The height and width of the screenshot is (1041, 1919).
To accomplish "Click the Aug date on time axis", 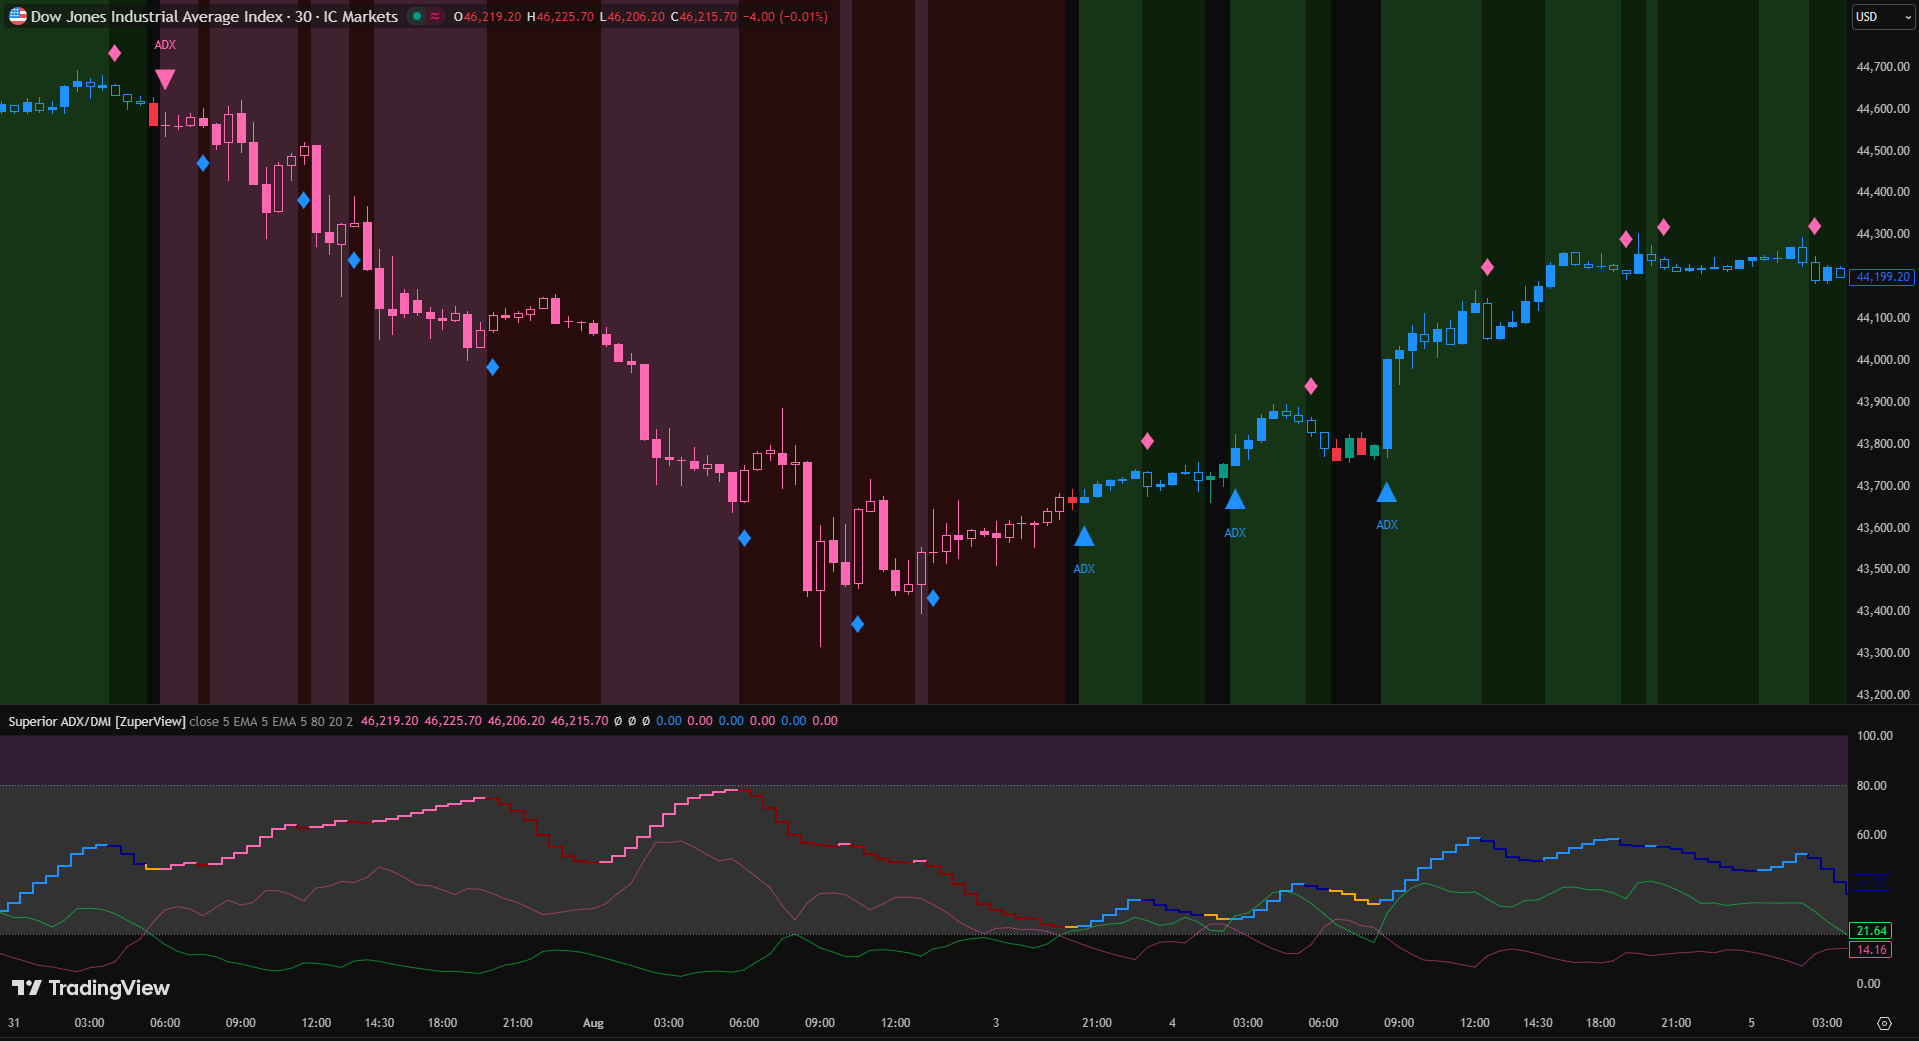I will point(593,1023).
